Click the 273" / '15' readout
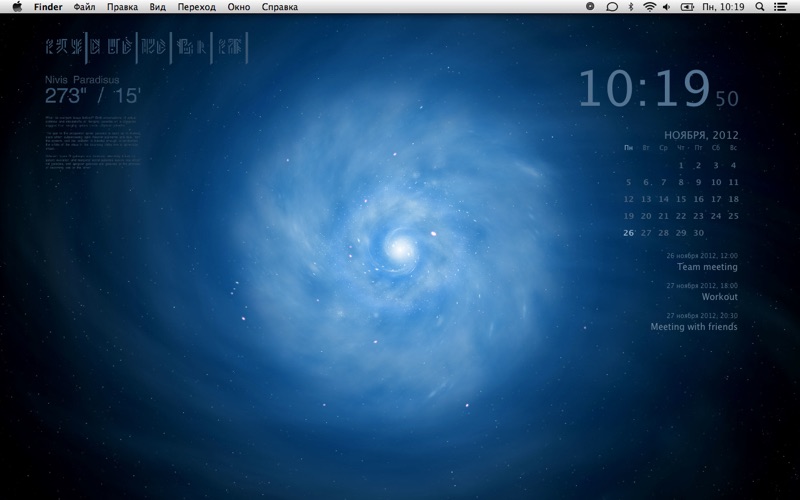This screenshot has width=800, height=500. point(93,96)
